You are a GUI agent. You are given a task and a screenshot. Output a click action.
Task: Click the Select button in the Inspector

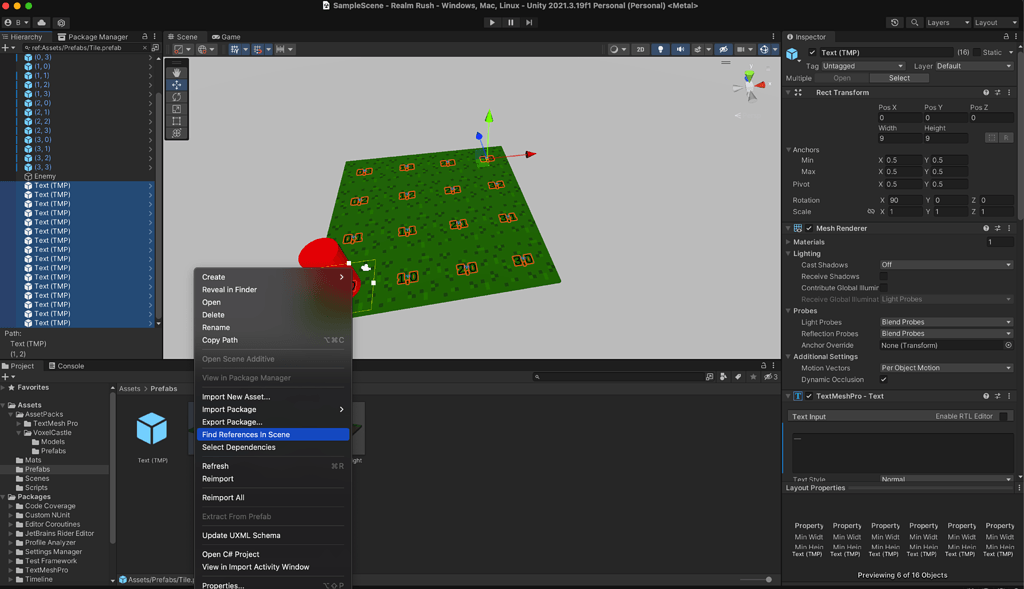[x=899, y=77]
